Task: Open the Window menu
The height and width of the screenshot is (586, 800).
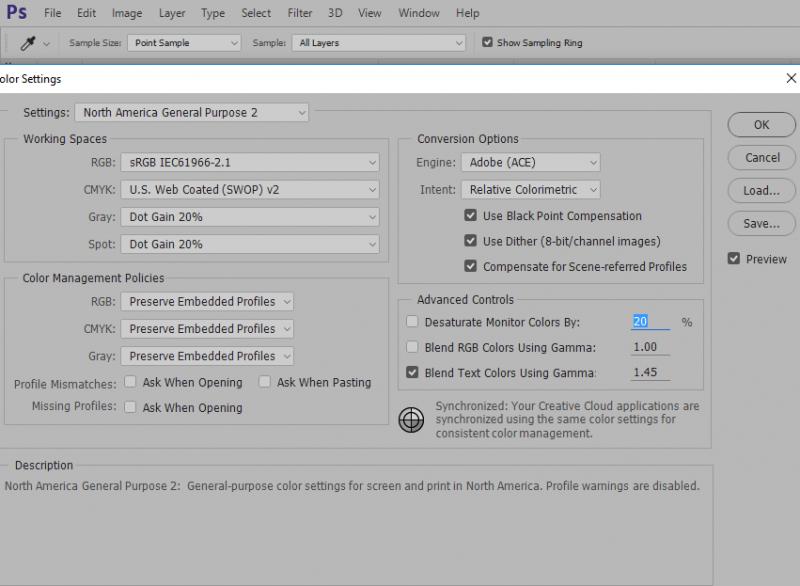Action: (x=419, y=13)
